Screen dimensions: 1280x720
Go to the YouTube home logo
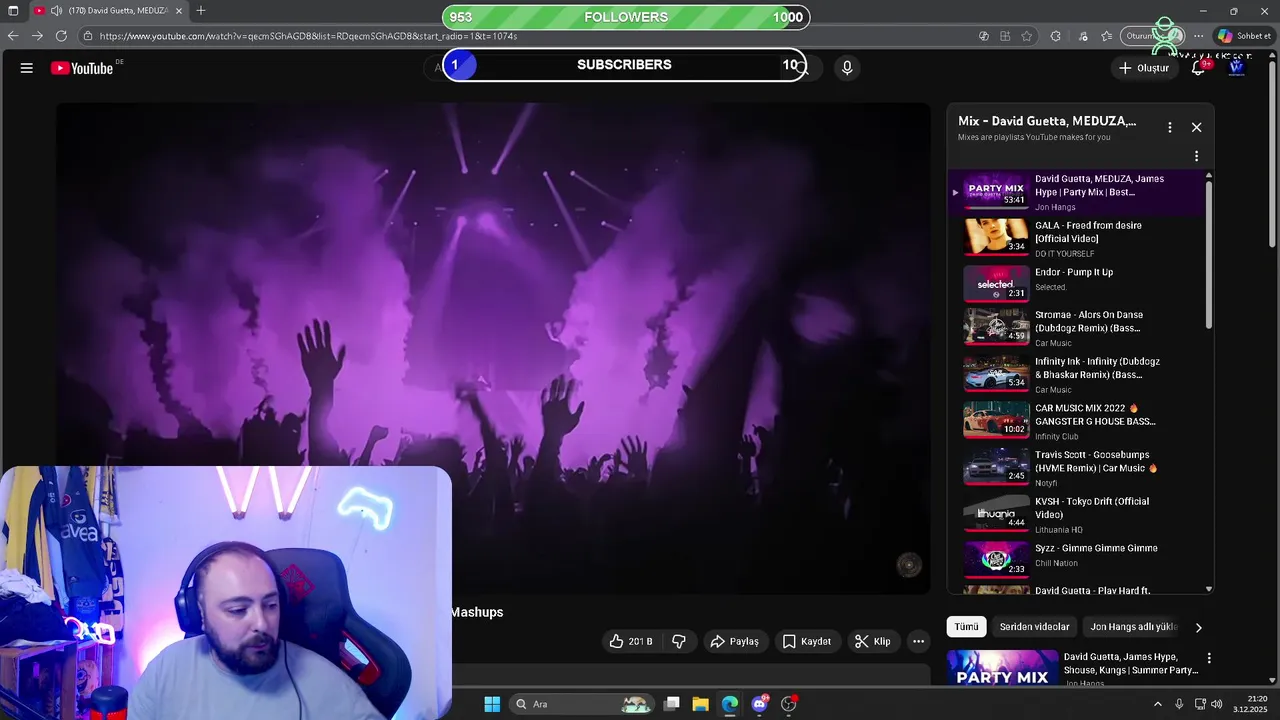[x=82, y=68]
